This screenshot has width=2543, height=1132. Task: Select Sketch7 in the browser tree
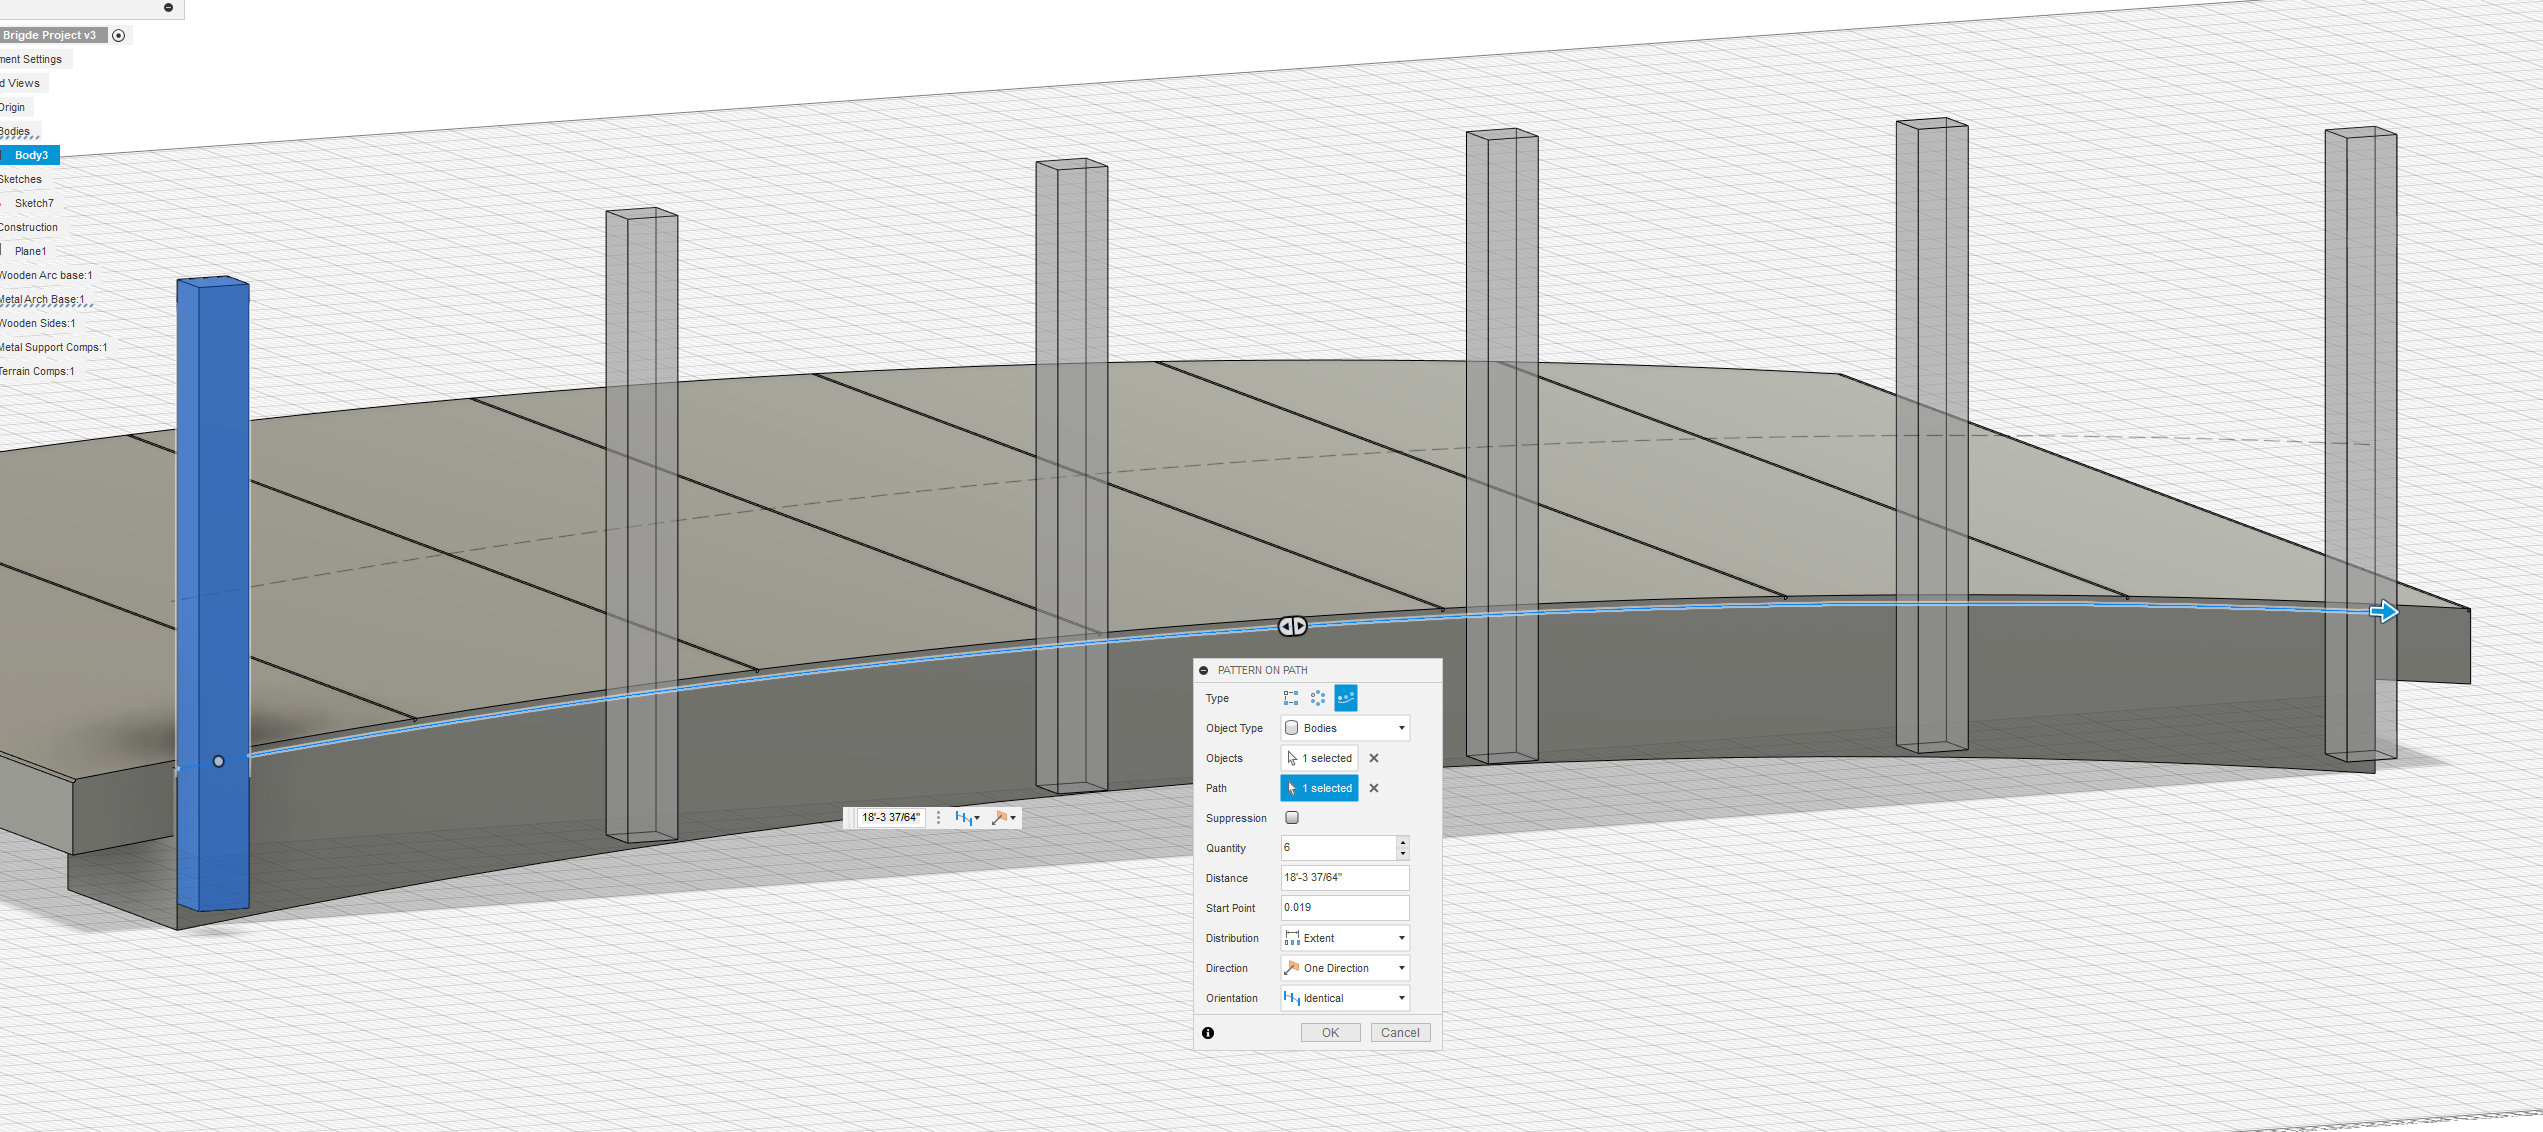(34, 203)
